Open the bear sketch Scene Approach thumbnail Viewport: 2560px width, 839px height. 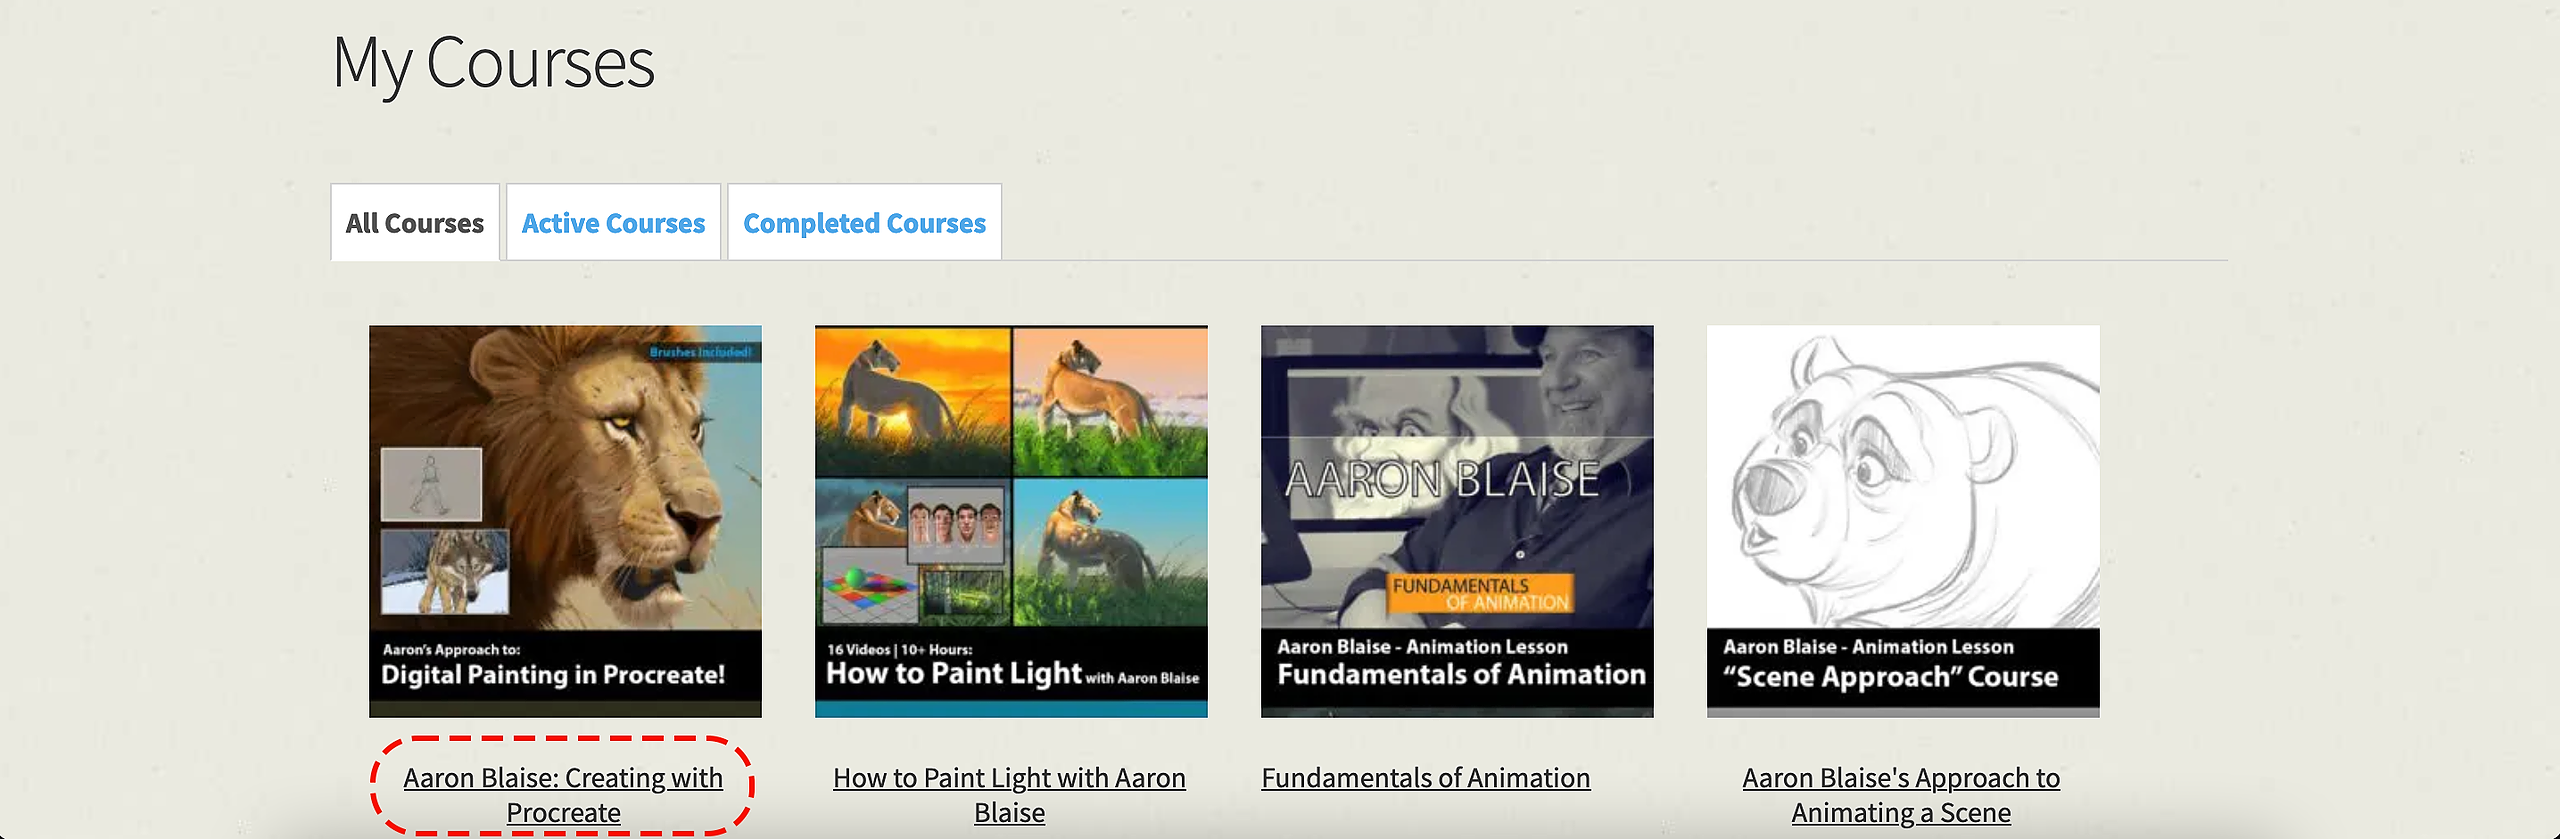click(x=1903, y=521)
